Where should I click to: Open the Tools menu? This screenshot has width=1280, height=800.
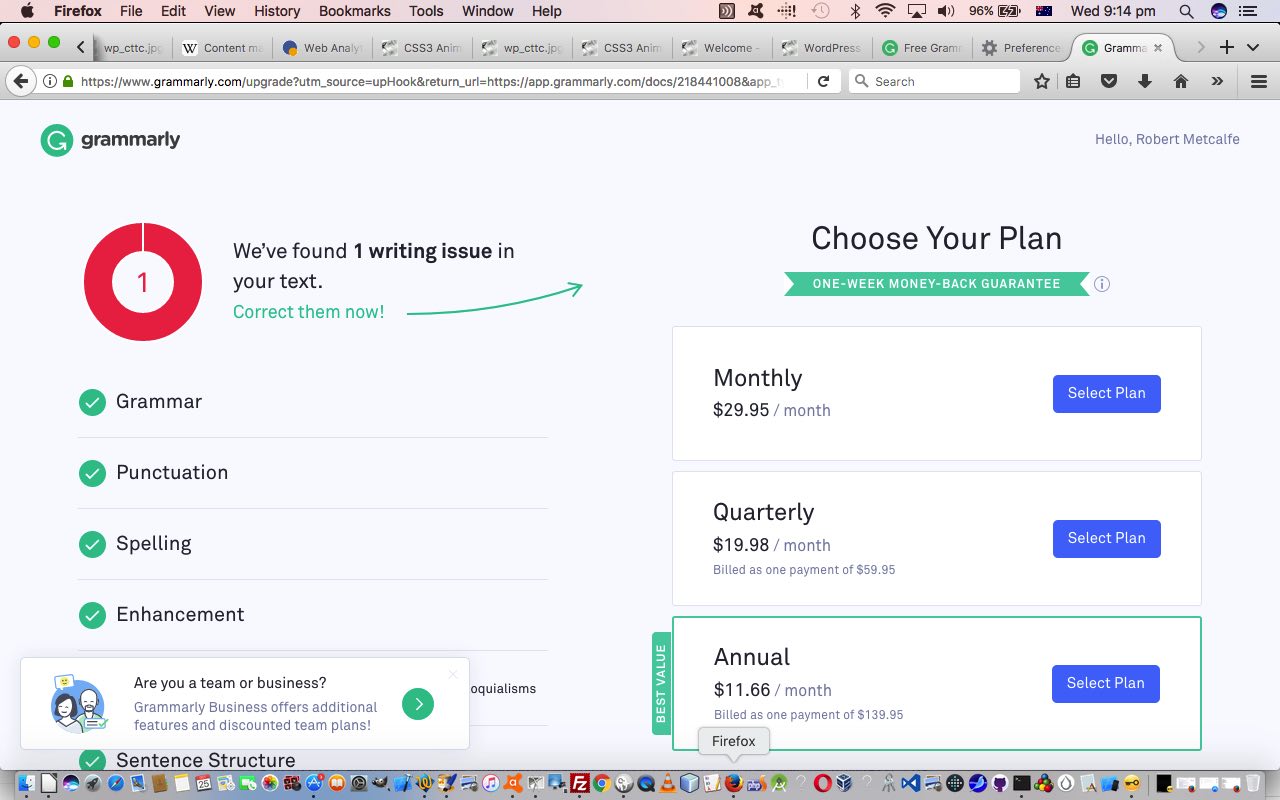426,11
